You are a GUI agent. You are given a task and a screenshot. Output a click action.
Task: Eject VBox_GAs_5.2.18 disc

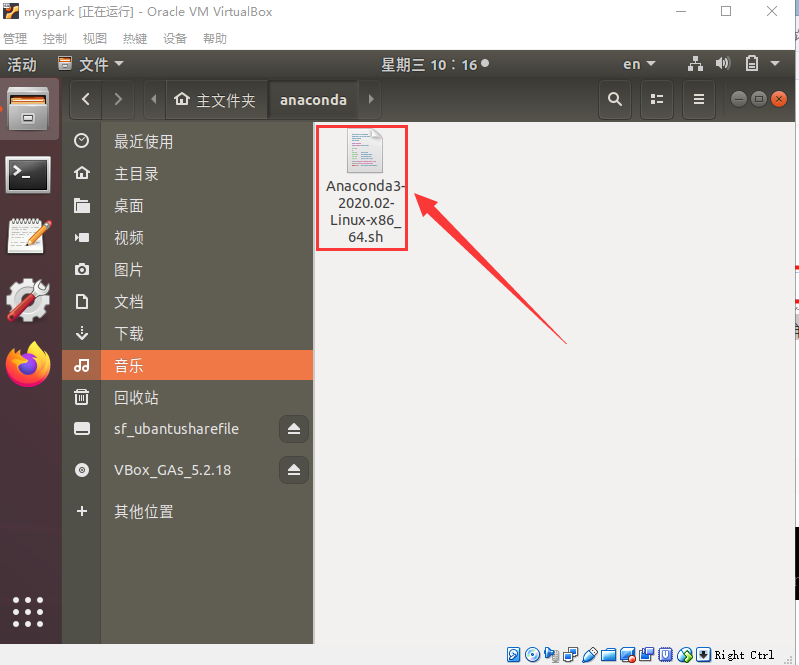(294, 470)
